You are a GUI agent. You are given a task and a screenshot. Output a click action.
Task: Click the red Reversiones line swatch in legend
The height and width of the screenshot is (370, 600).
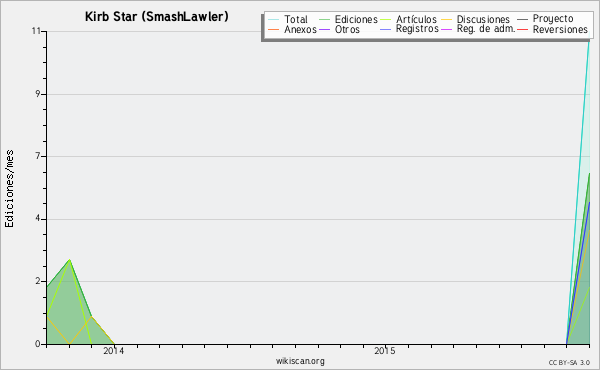coord(523,29)
